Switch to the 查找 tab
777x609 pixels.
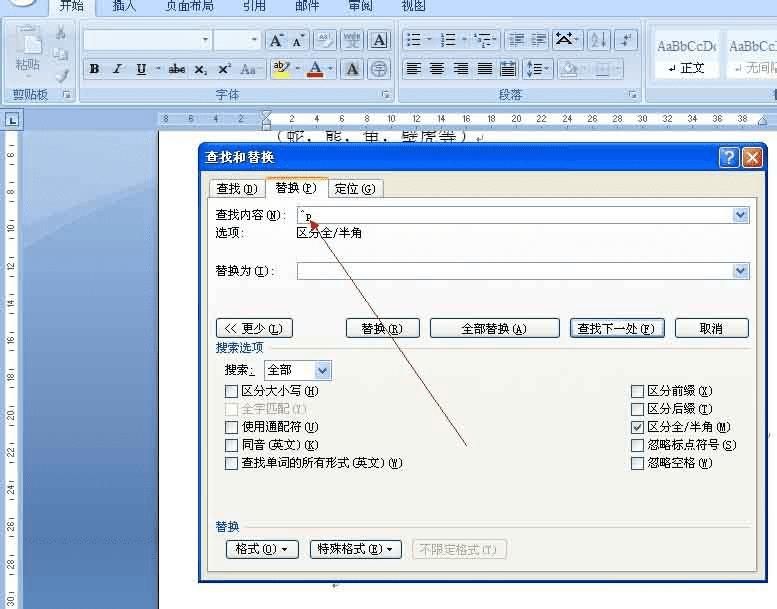coord(237,189)
